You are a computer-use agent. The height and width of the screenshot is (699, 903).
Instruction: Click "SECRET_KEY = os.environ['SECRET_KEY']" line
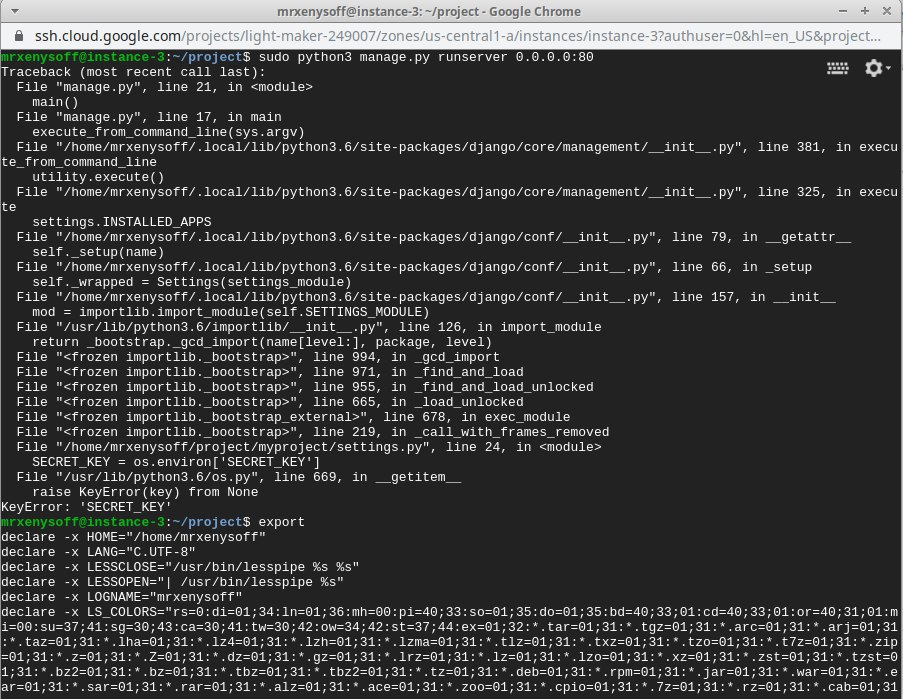pos(176,461)
